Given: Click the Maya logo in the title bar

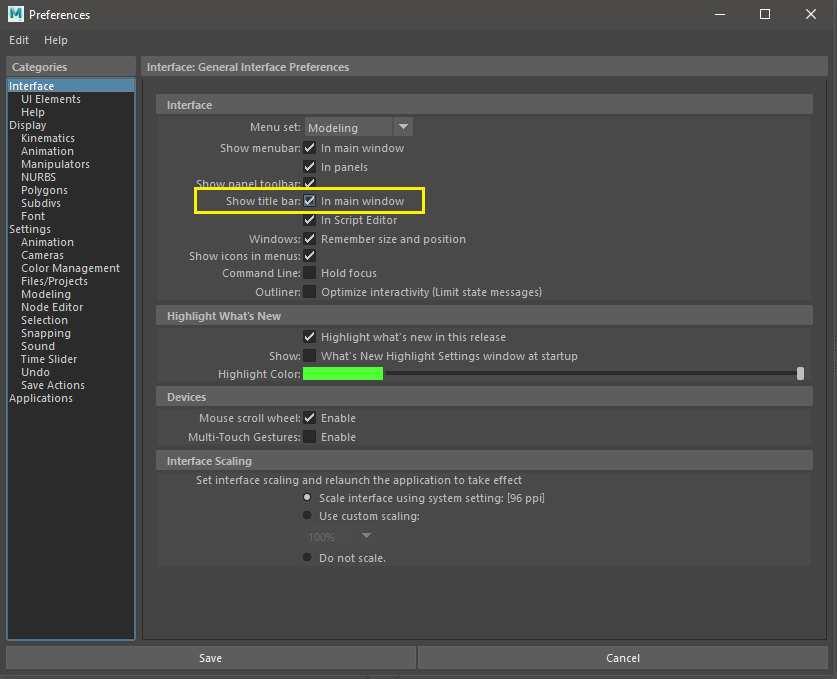Looking at the screenshot, I should [14, 14].
